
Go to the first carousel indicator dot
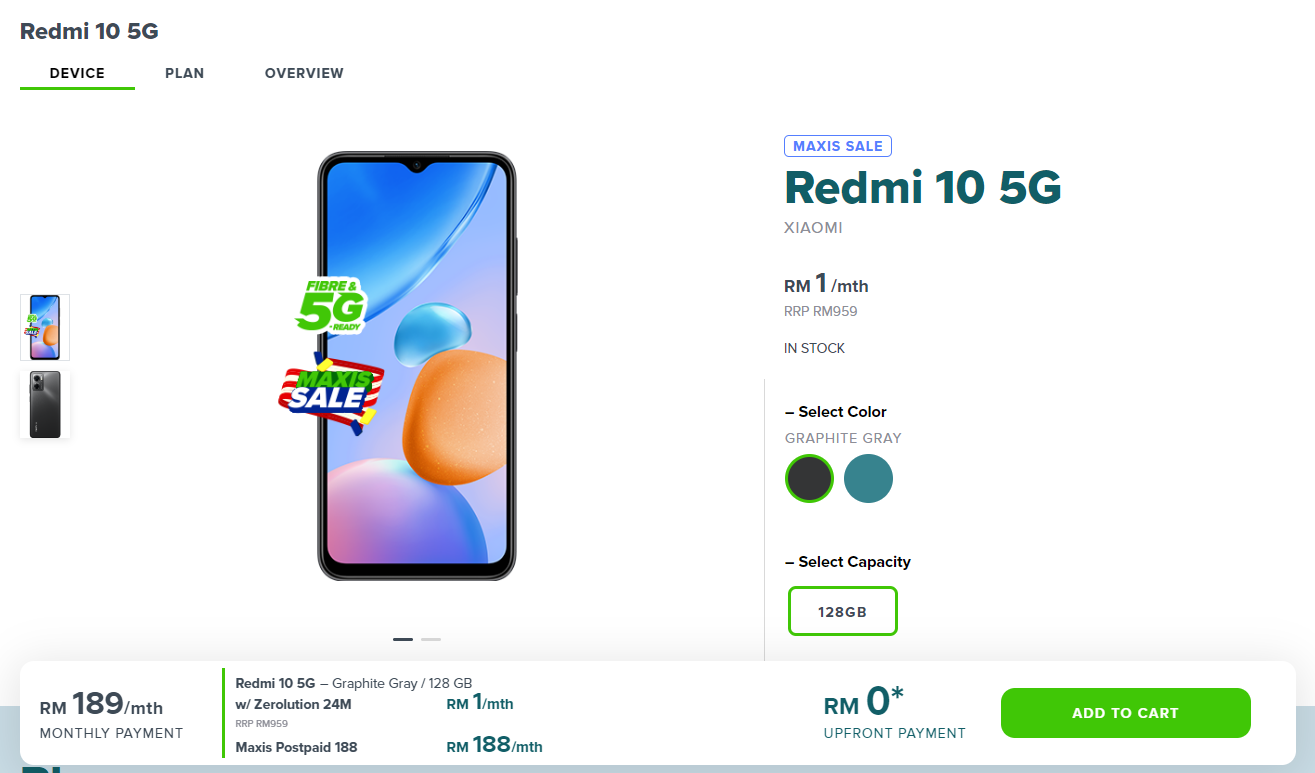pos(403,639)
